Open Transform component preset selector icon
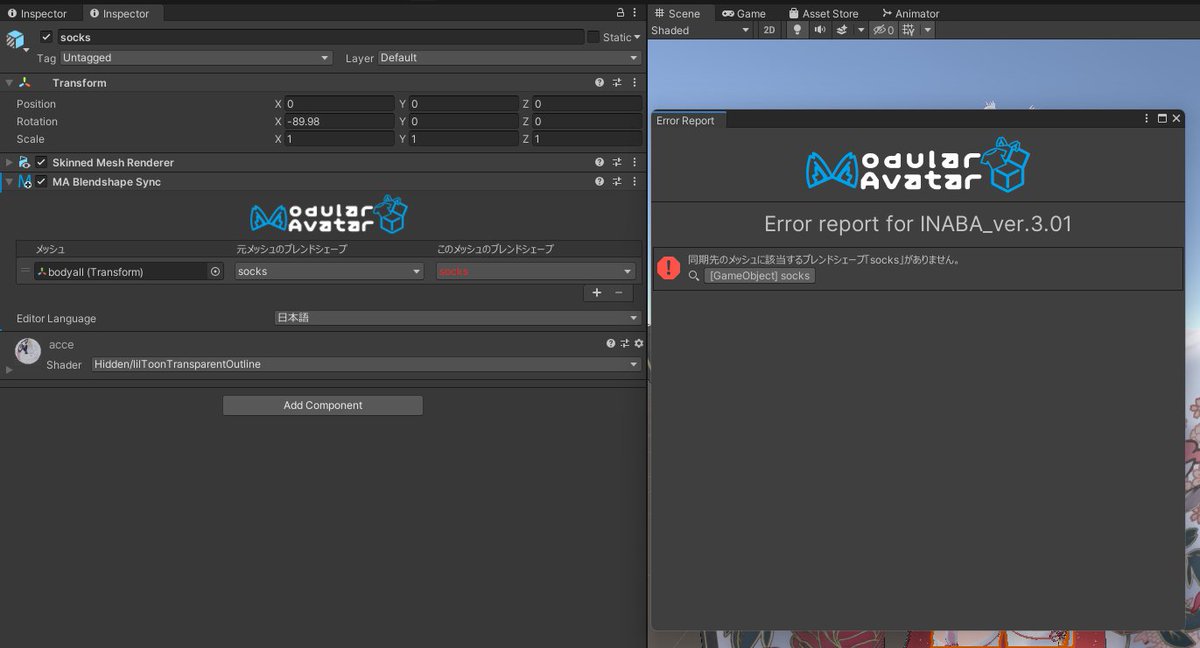Image resolution: width=1200 pixels, height=648 pixels. click(617, 83)
